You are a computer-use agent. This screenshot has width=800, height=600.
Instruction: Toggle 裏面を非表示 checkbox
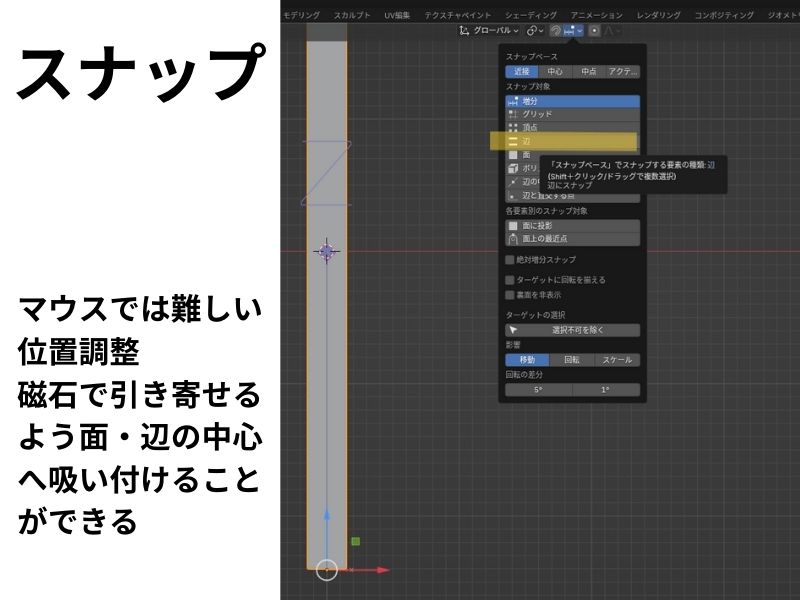(510, 295)
